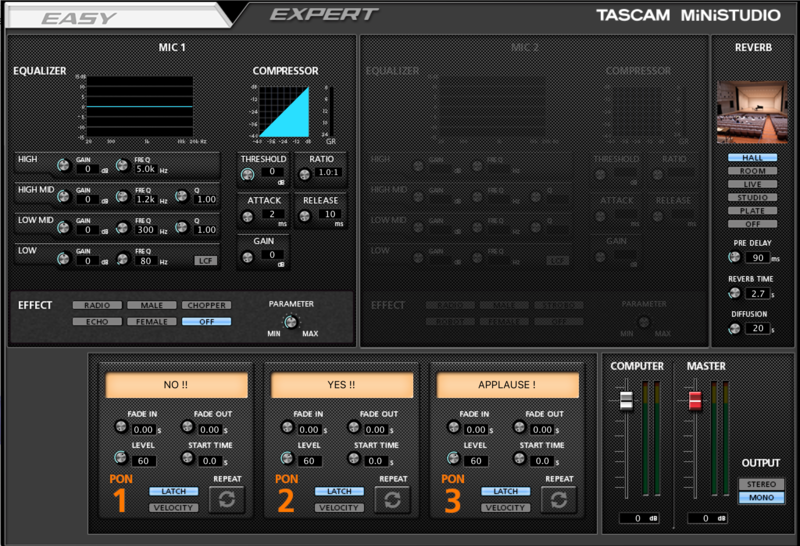Click the PON 2 repeat loop icon

click(x=392, y=499)
